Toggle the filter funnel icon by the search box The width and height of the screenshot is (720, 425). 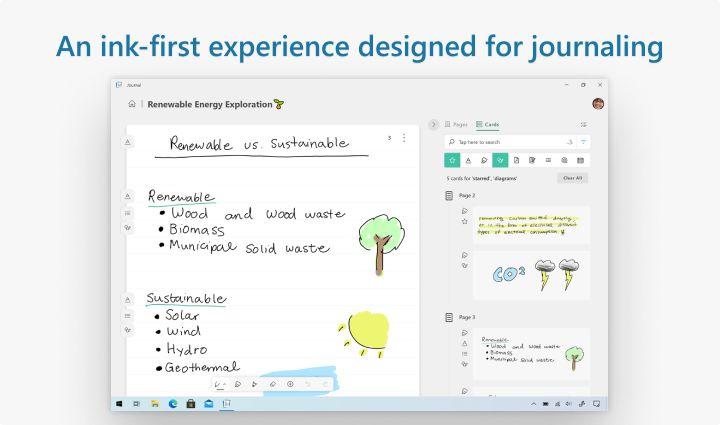pos(584,142)
